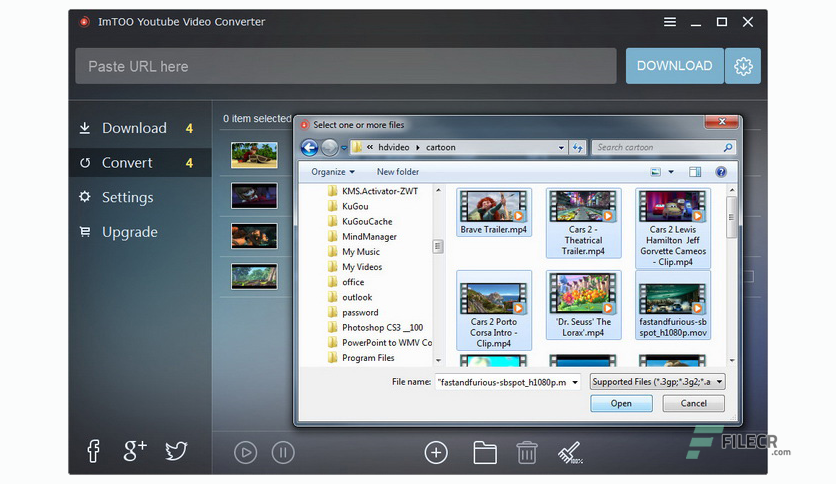The image size is (836, 484).
Task: Click the refresh icon beside address bar
Action: tap(577, 148)
